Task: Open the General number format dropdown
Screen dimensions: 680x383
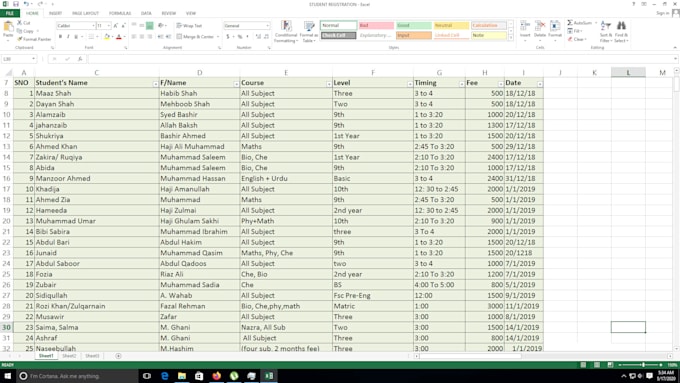Action: [267, 26]
